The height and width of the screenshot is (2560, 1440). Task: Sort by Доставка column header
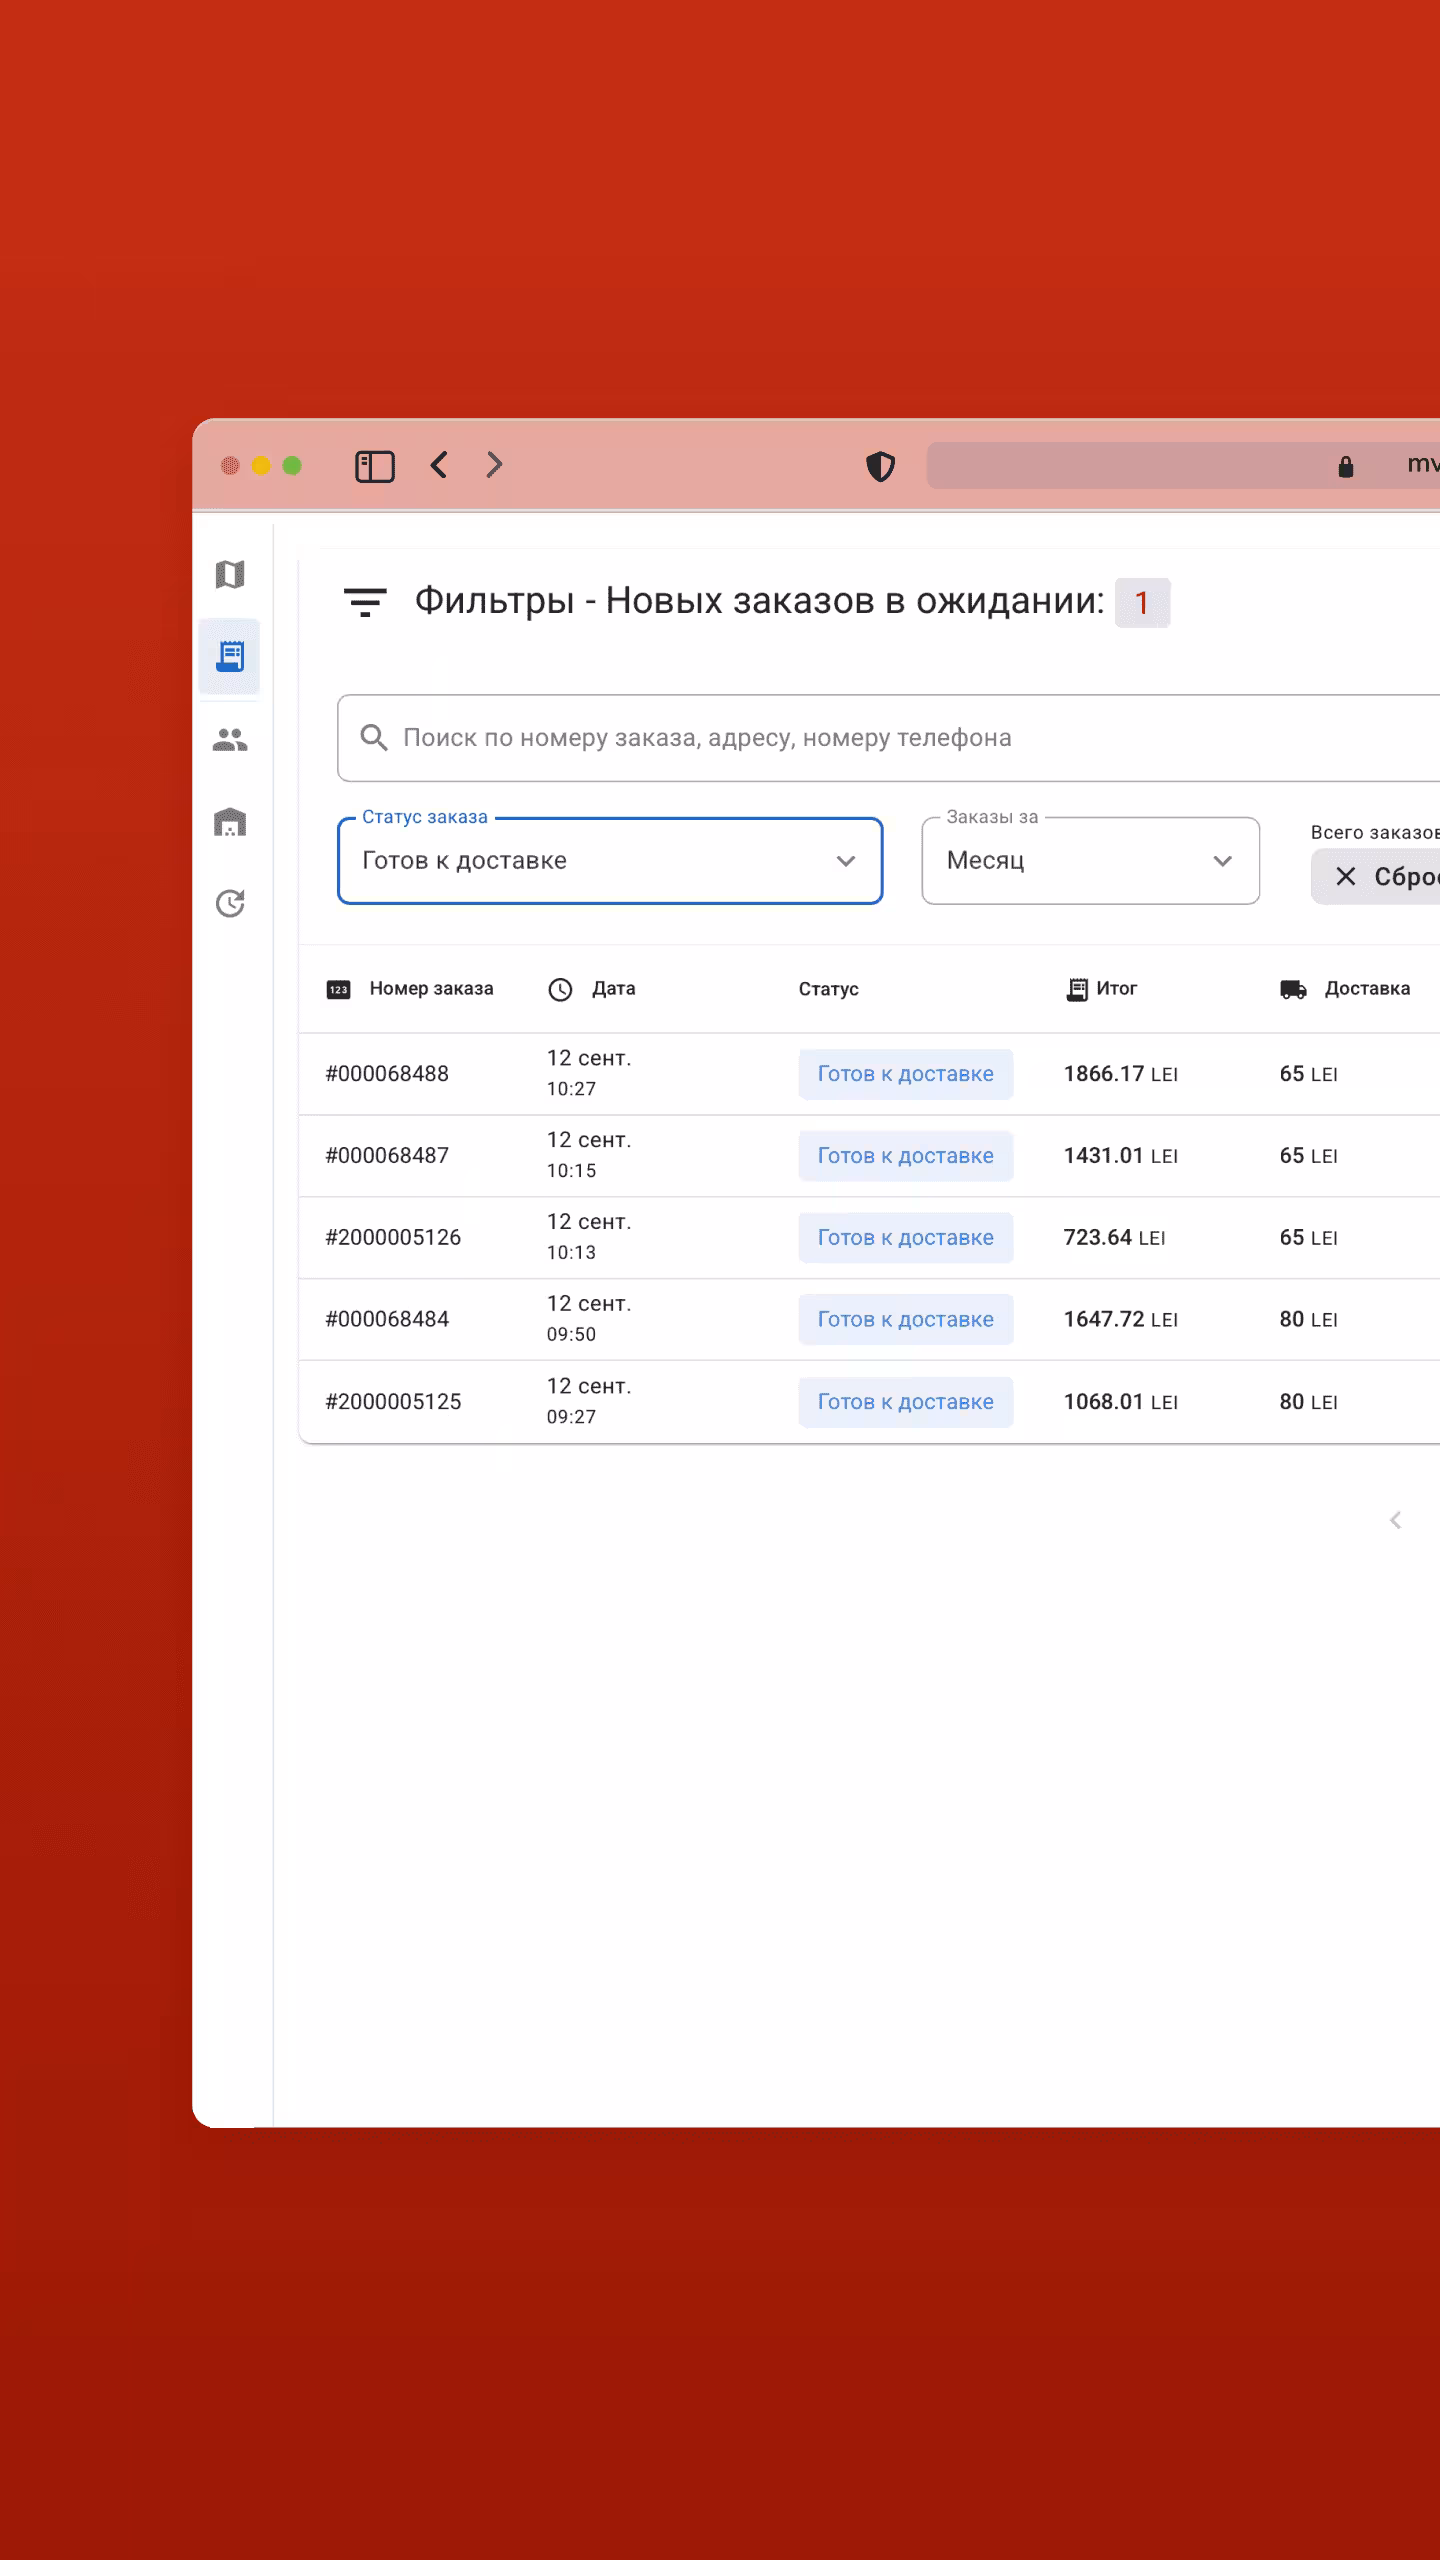(x=1367, y=989)
